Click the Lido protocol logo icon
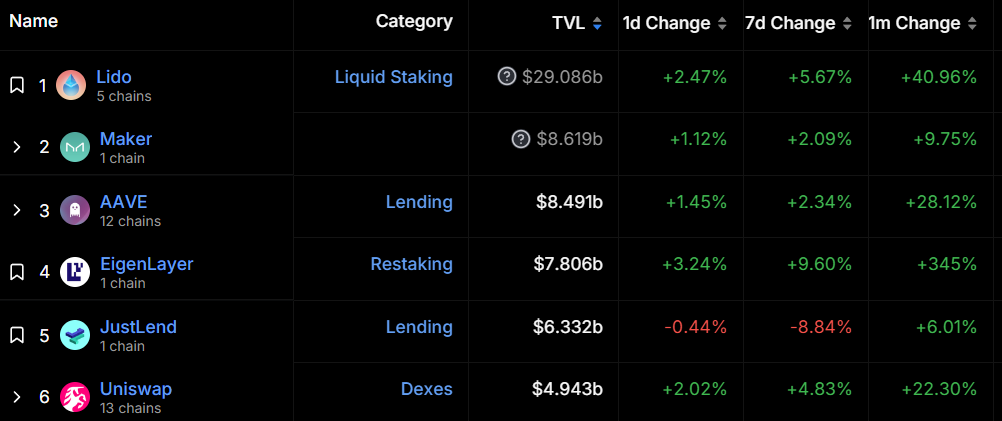Image resolution: width=1002 pixels, height=421 pixels. [x=71, y=85]
